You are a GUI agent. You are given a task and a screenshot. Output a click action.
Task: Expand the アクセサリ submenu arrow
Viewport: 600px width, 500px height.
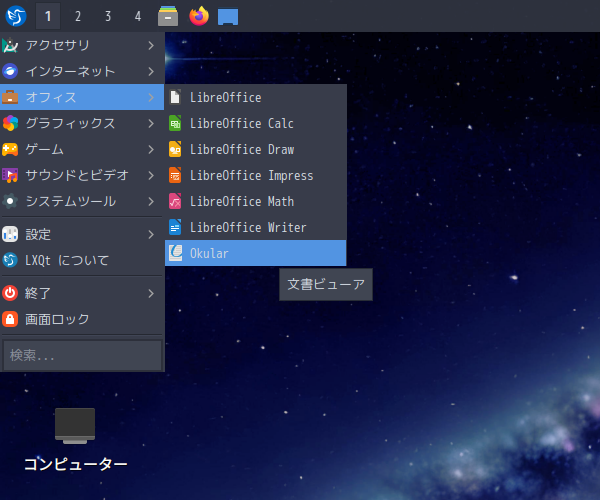point(151,46)
